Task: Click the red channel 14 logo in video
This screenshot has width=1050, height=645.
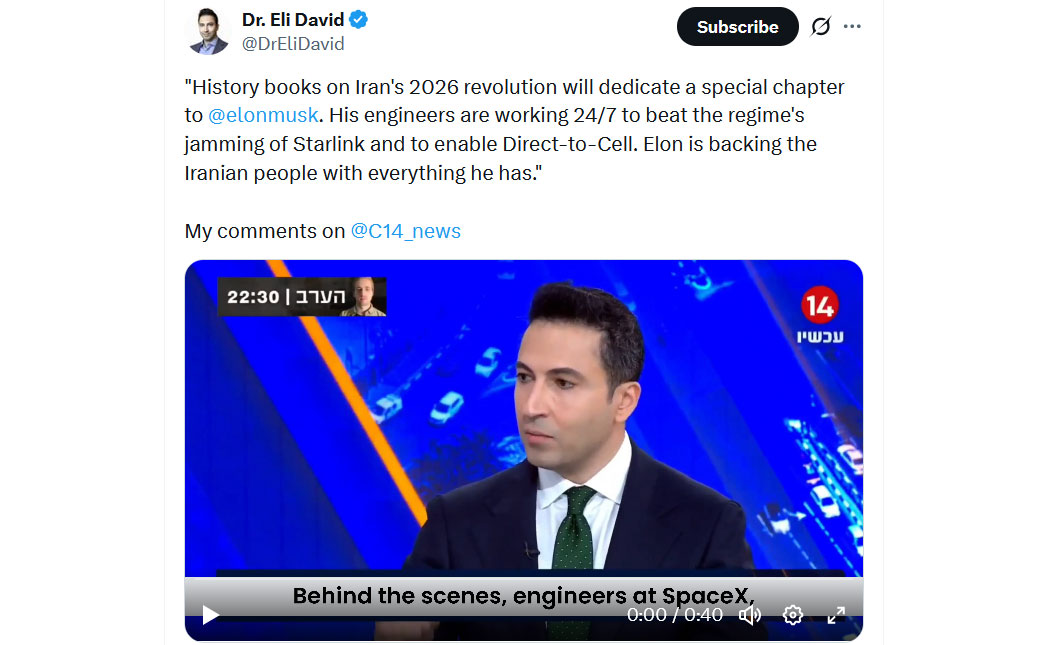Action: coord(820,306)
